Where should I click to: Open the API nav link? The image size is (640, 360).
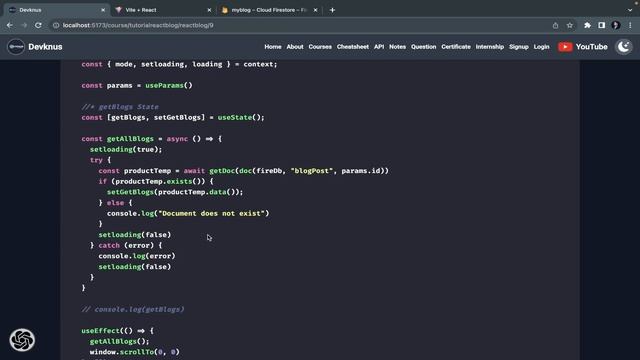[379, 47]
